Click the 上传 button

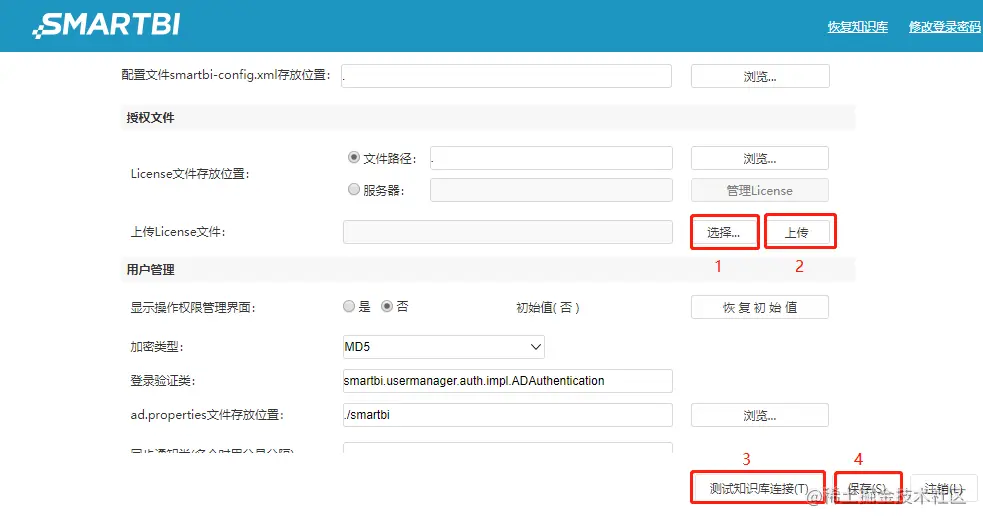tap(799, 232)
